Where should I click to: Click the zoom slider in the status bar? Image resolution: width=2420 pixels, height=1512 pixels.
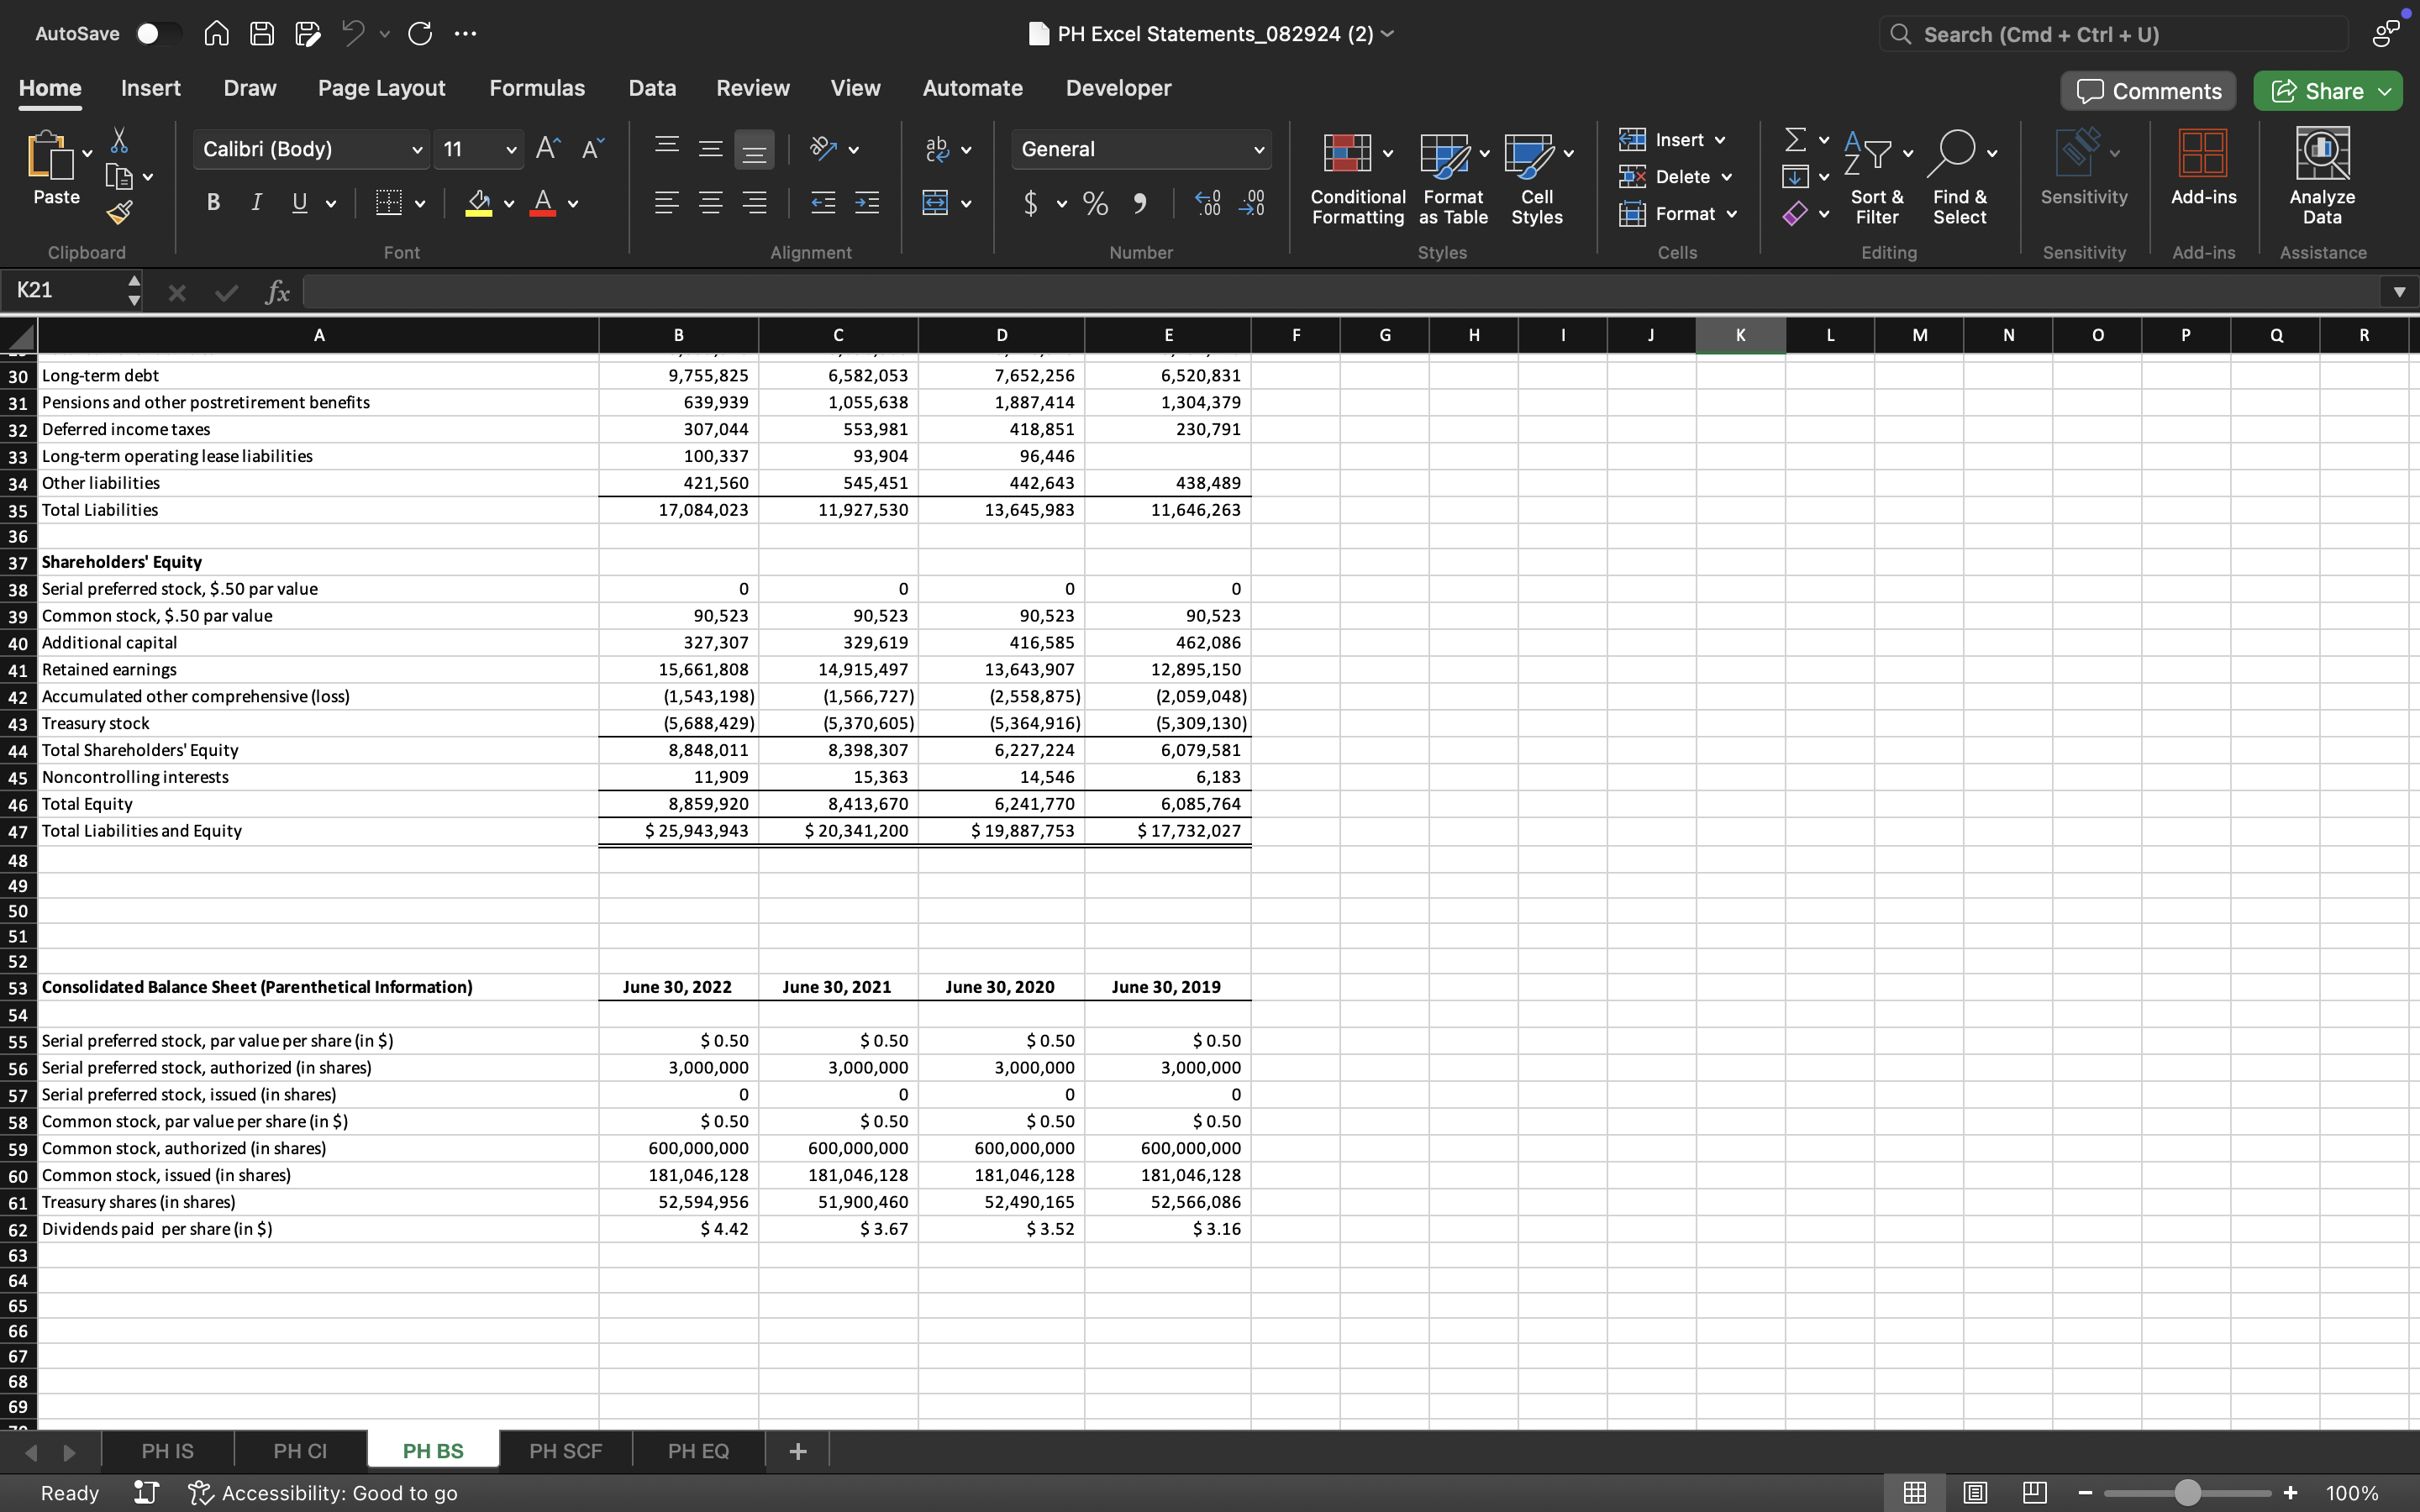2186,1492
